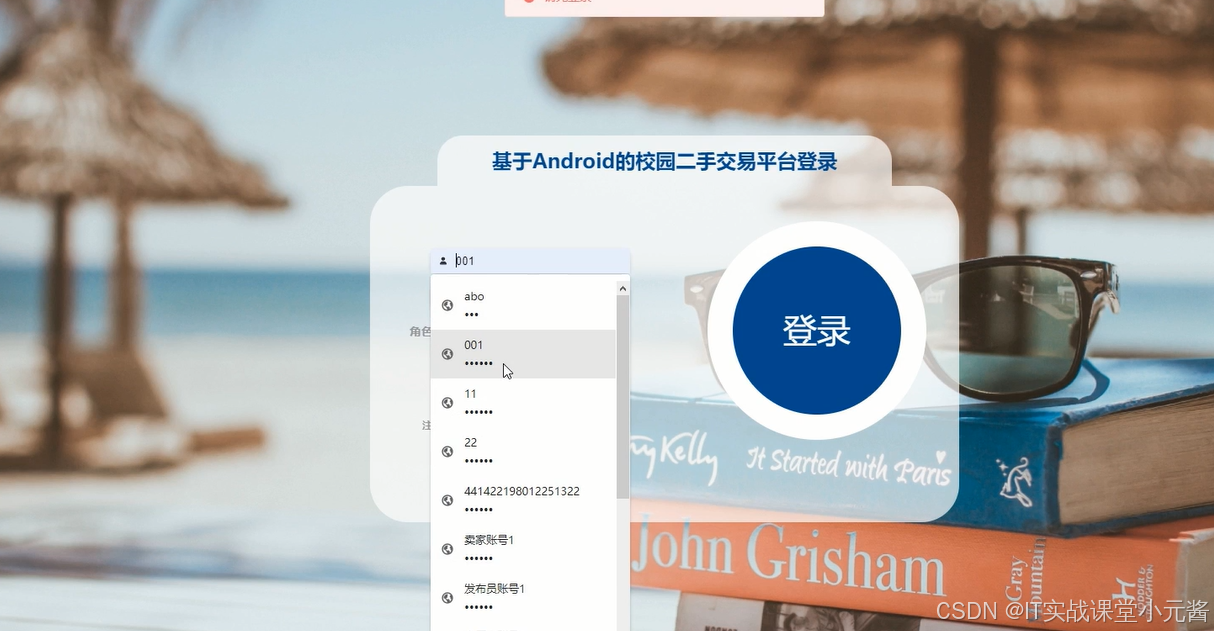Click globe icon beside the 11 entry
Viewport: 1214px width, 631px height.
pos(447,402)
